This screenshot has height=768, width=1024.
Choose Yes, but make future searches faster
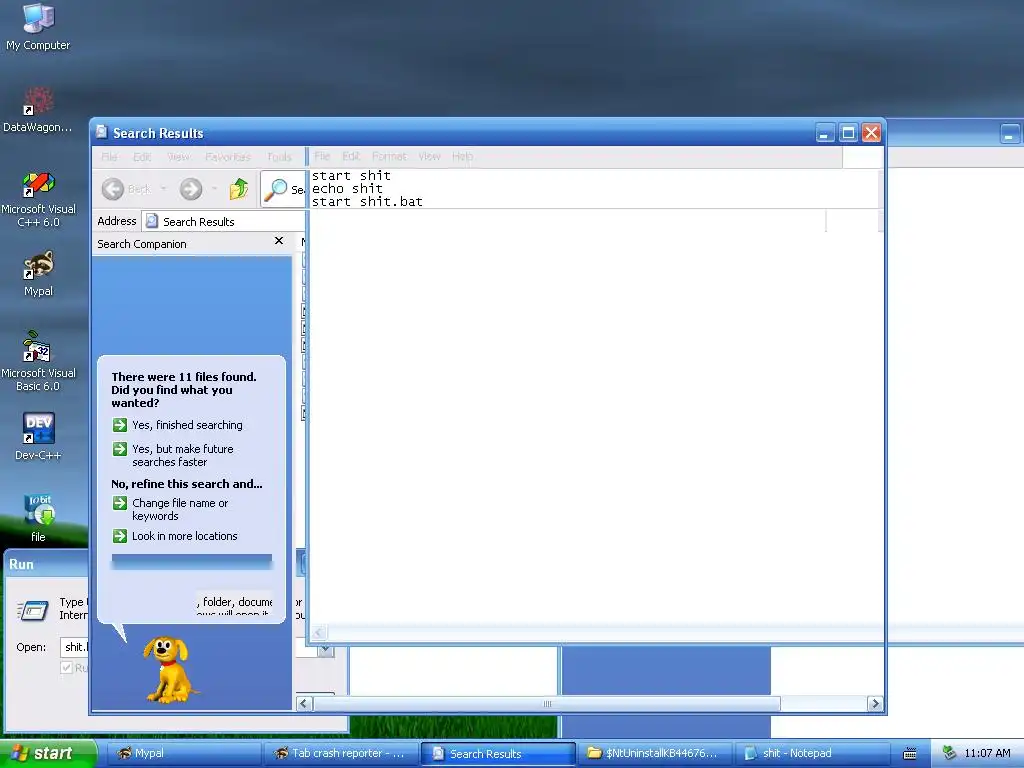pos(183,455)
